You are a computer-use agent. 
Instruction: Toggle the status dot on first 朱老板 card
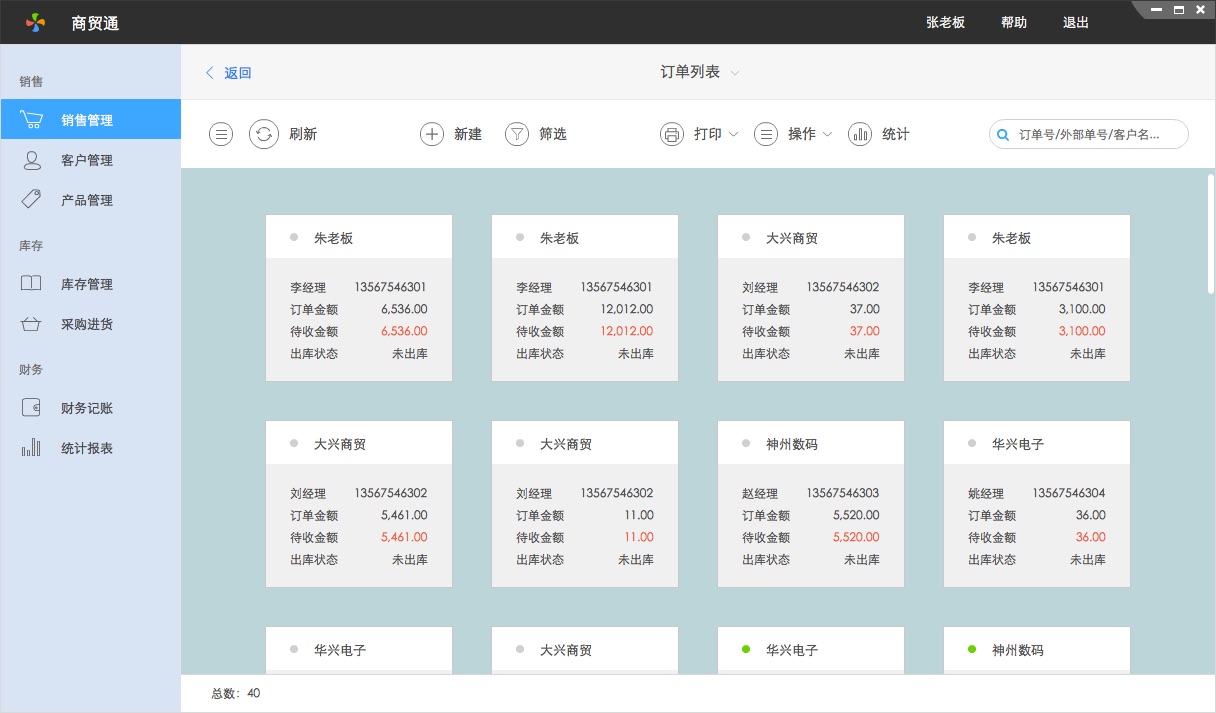tap(293, 236)
